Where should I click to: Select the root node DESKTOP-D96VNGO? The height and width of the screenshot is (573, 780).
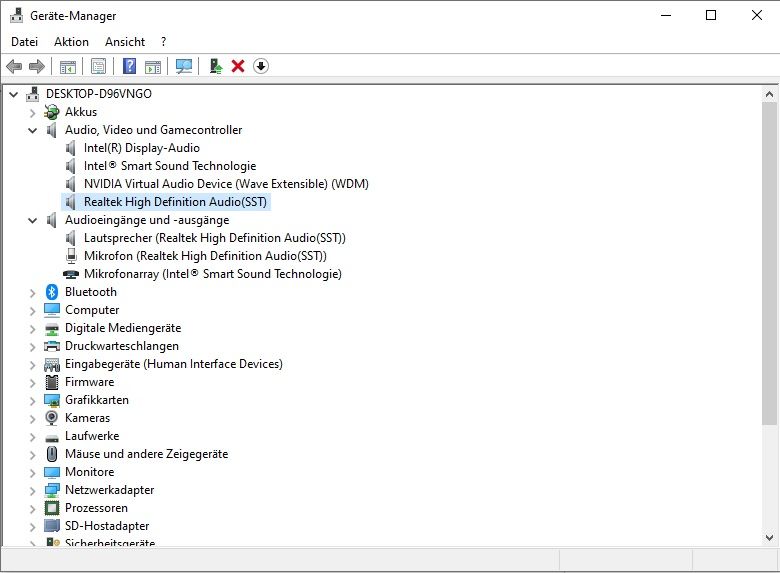[98, 94]
